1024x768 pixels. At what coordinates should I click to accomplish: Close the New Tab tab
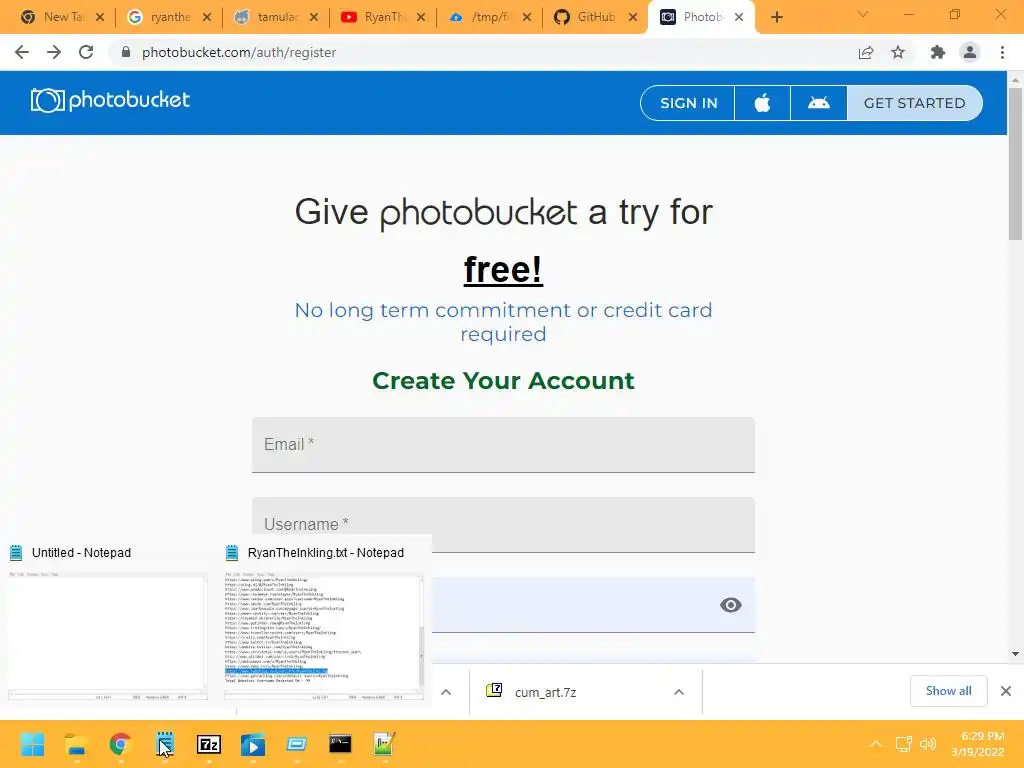100,17
